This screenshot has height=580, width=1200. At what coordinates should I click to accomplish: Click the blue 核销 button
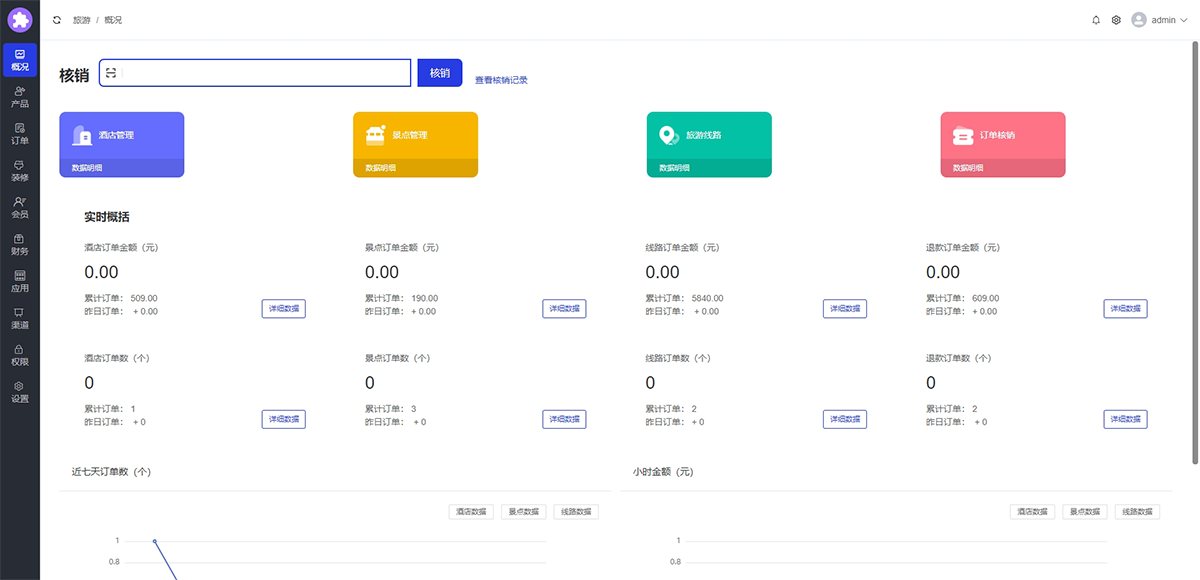tap(440, 73)
